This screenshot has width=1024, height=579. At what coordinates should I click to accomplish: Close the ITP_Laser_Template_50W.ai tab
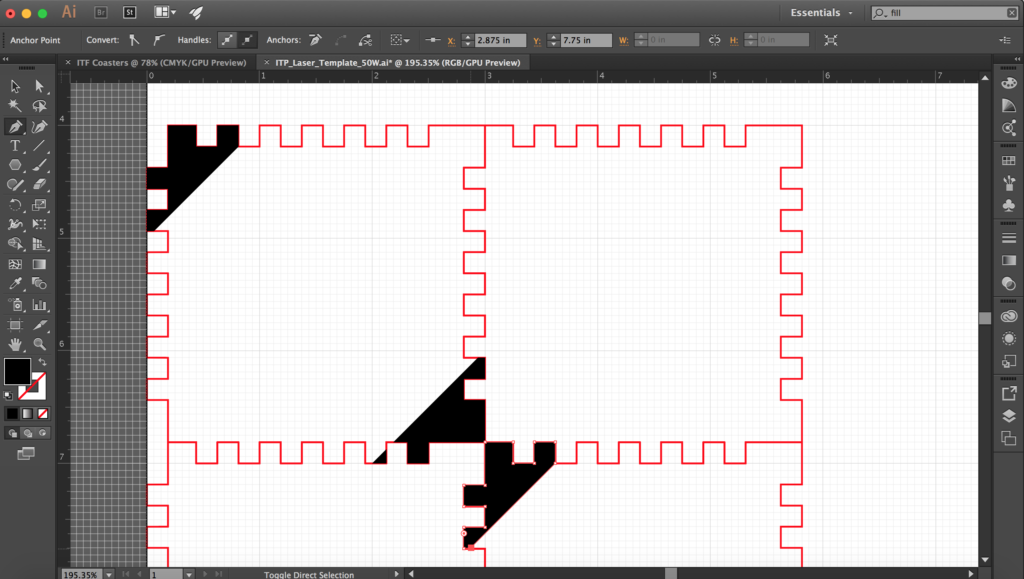266,63
